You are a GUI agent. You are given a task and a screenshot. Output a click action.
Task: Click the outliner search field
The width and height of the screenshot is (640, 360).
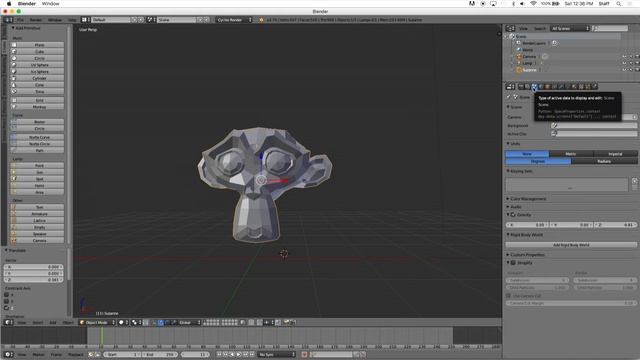tap(610, 29)
